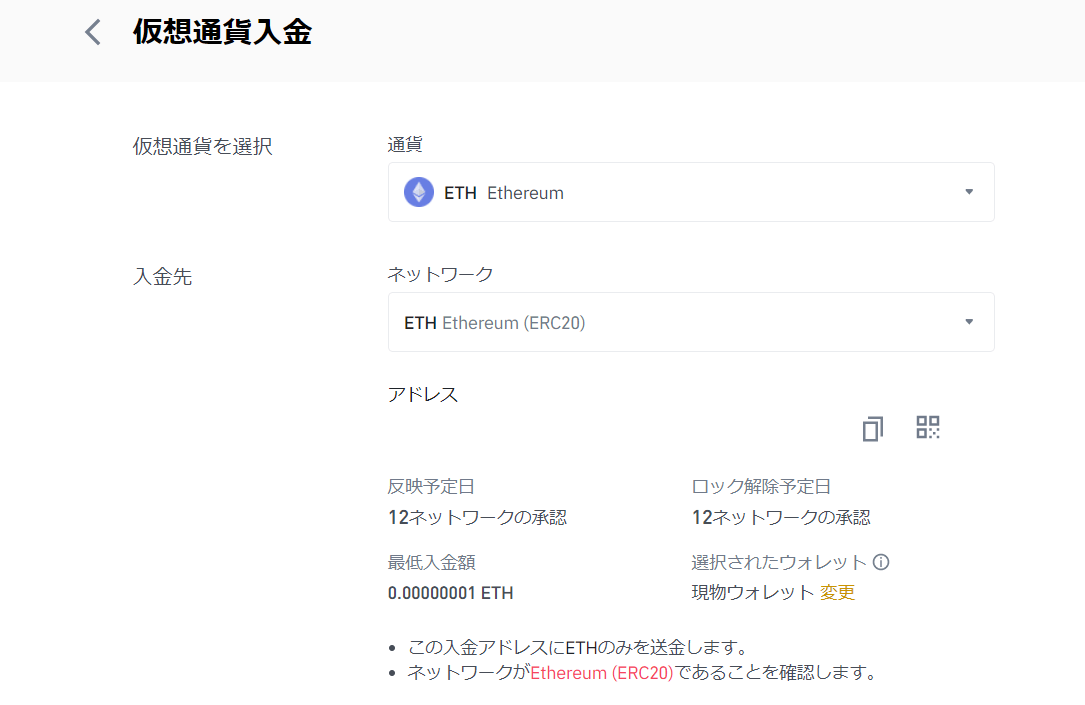Click 12ネットワークの承認 under 反映予定日
The width and height of the screenshot is (1085, 705).
pyautogui.click(x=477, y=518)
